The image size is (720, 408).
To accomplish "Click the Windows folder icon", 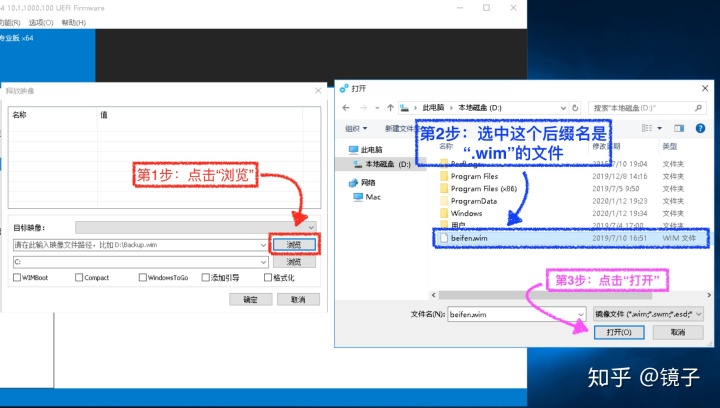I will coord(444,213).
